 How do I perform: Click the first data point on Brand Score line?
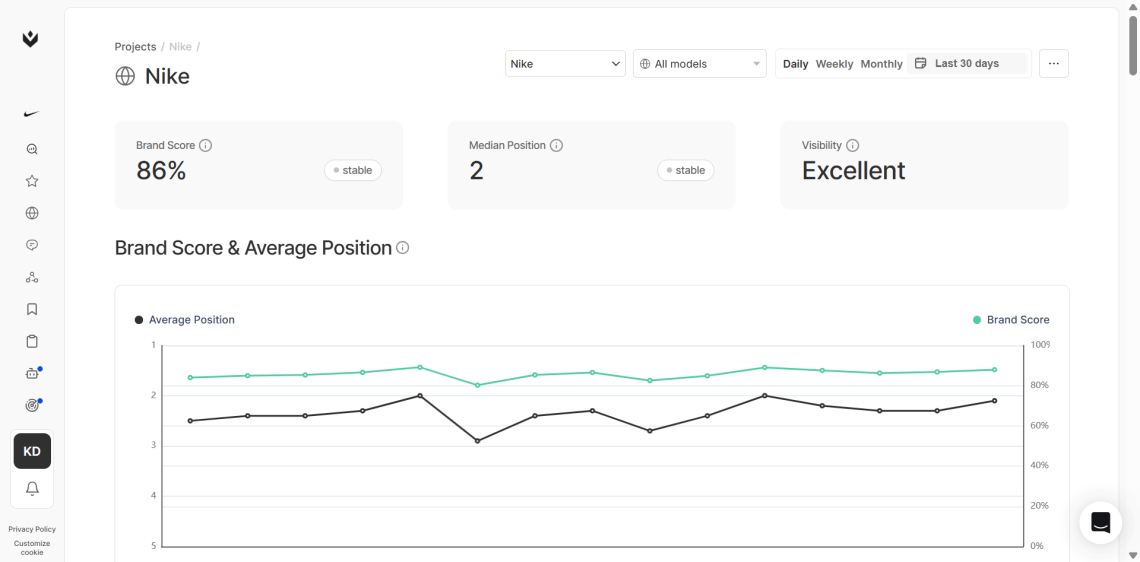(190, 377)
